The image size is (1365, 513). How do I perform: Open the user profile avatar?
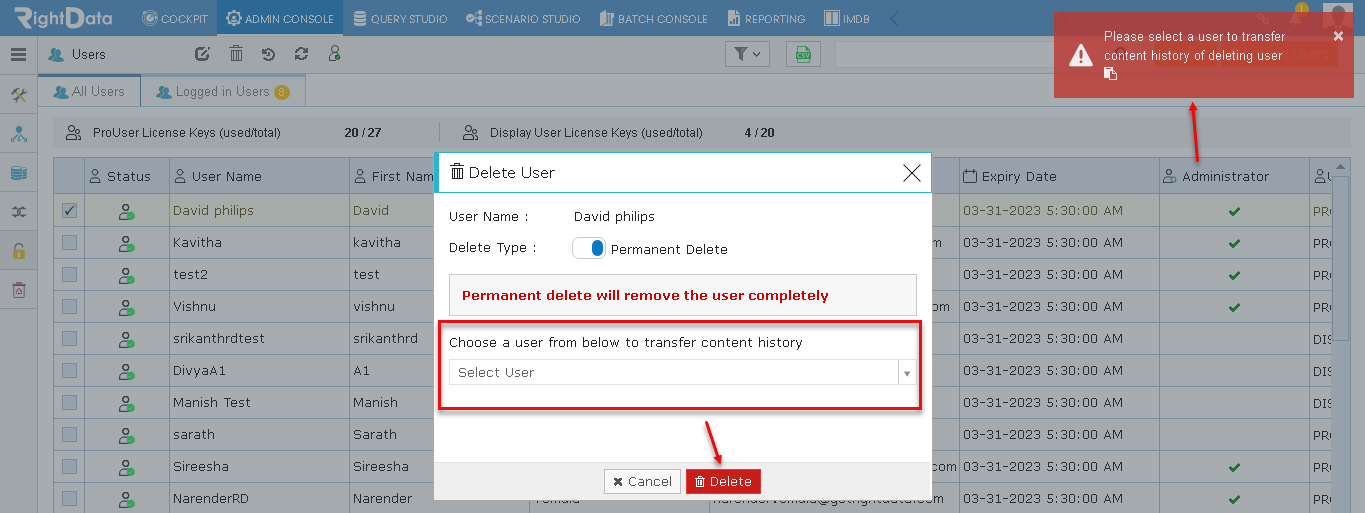1337,17
